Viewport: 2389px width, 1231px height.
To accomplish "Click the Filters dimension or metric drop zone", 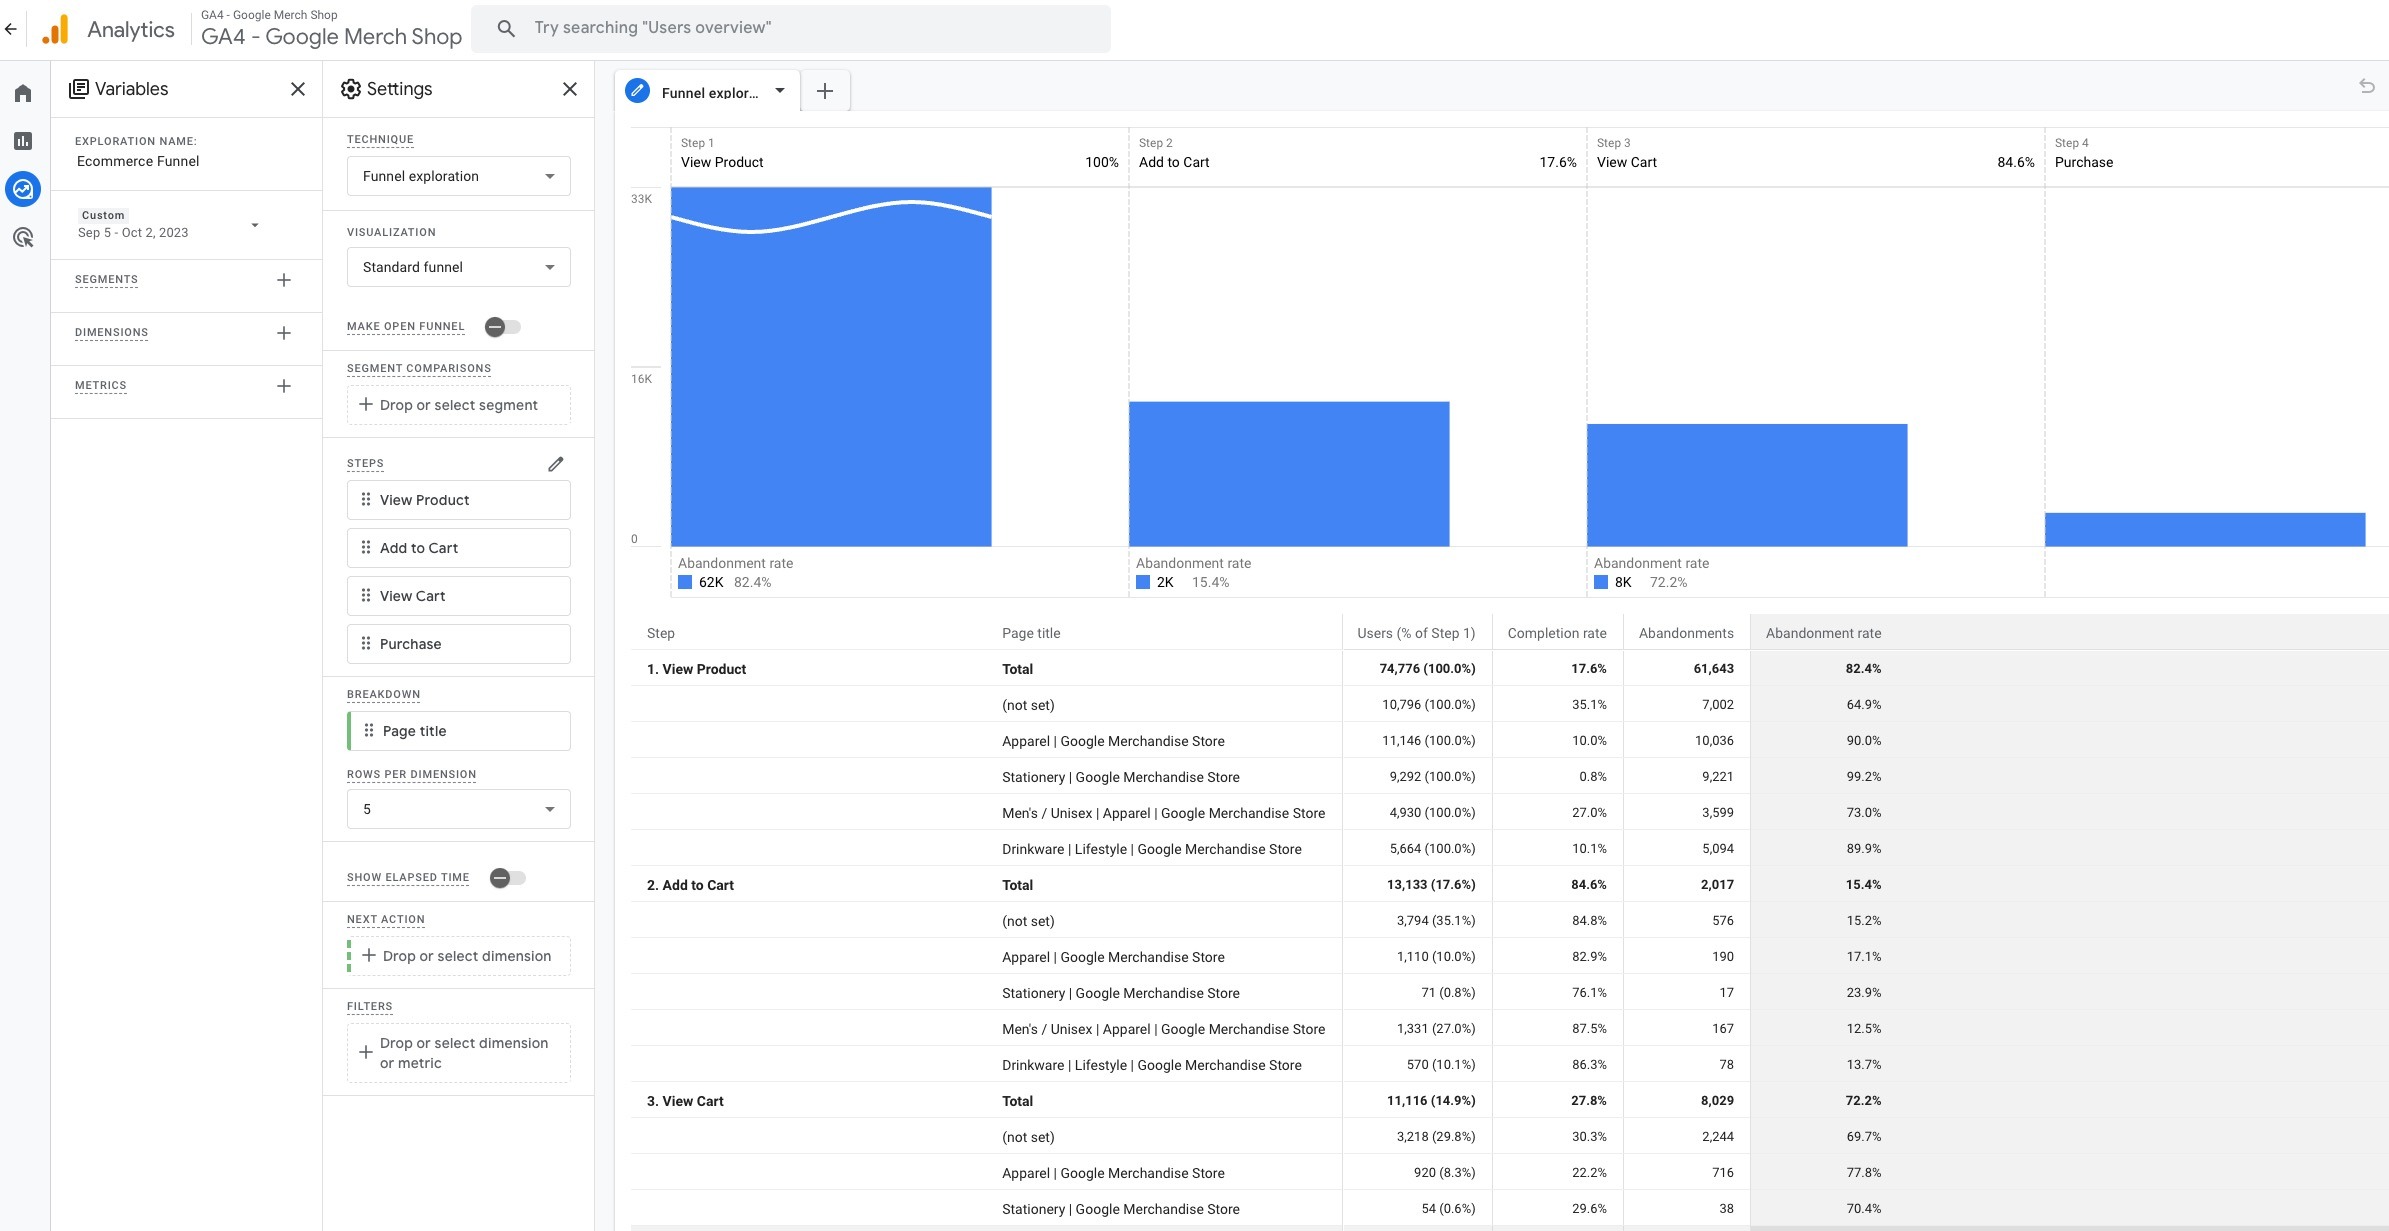I will [459, 1053].
